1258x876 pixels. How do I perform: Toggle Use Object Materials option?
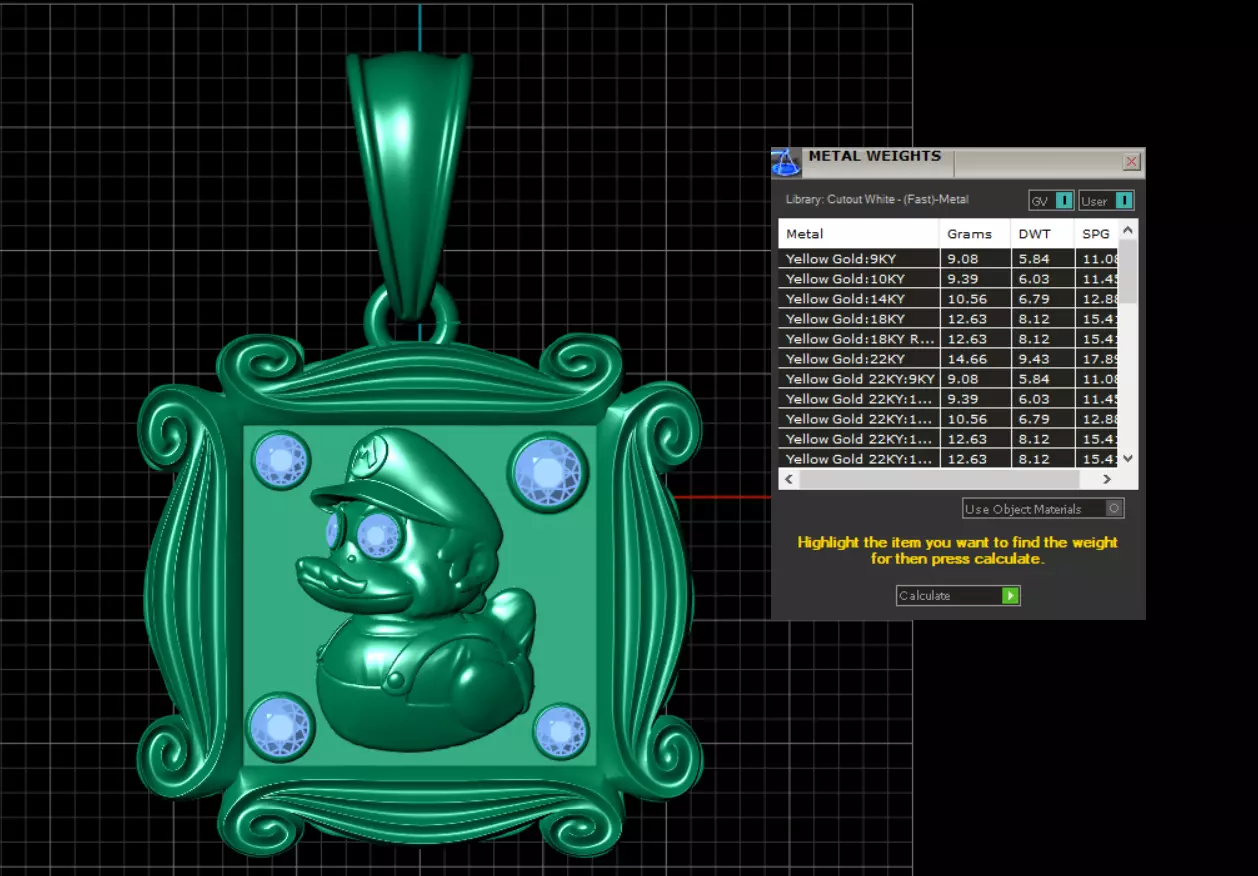(x=1043, y=509)
